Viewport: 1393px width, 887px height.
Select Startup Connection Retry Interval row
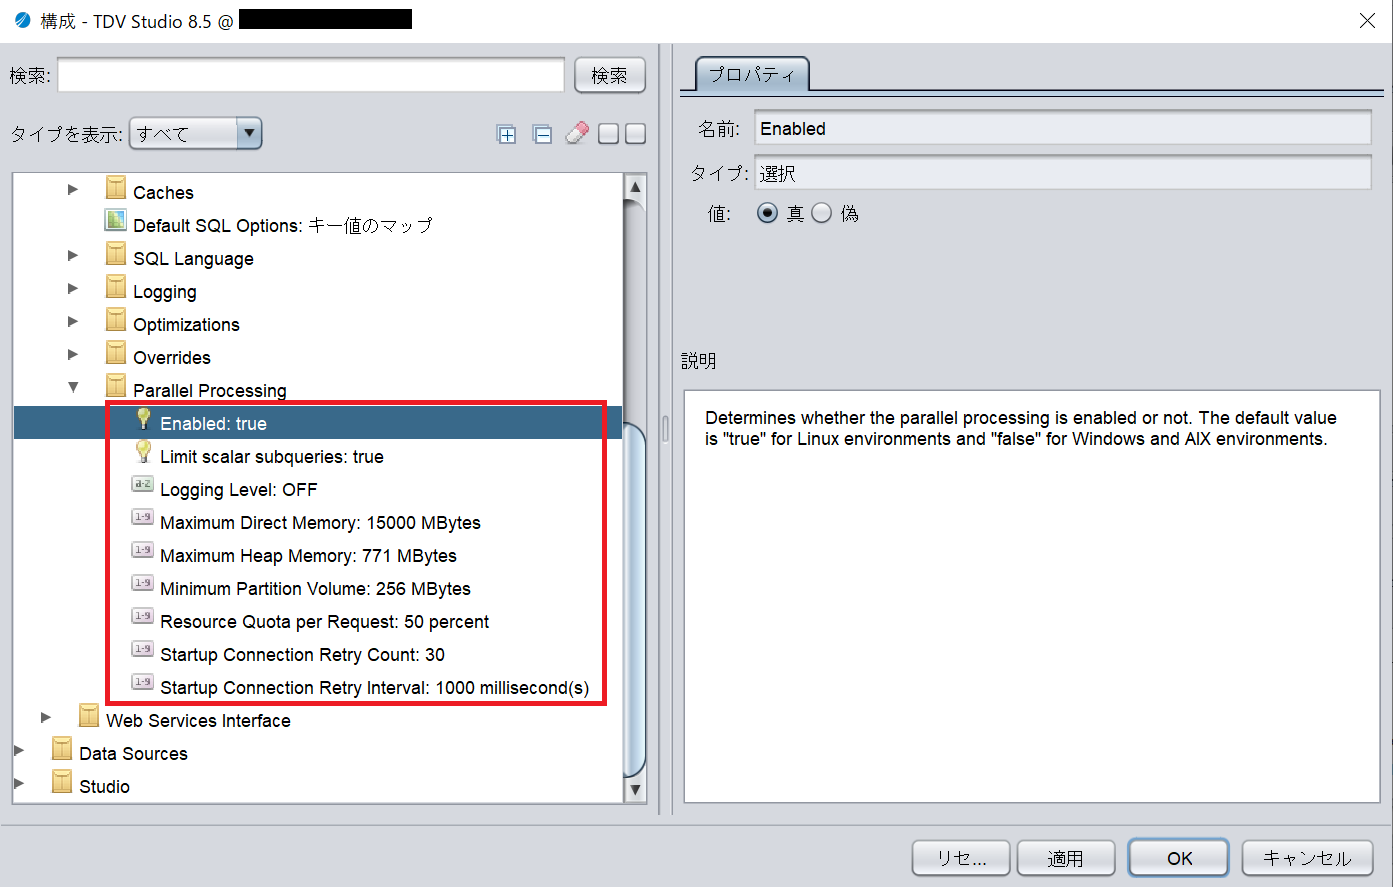pyautogui.click(x=374, y=687)
